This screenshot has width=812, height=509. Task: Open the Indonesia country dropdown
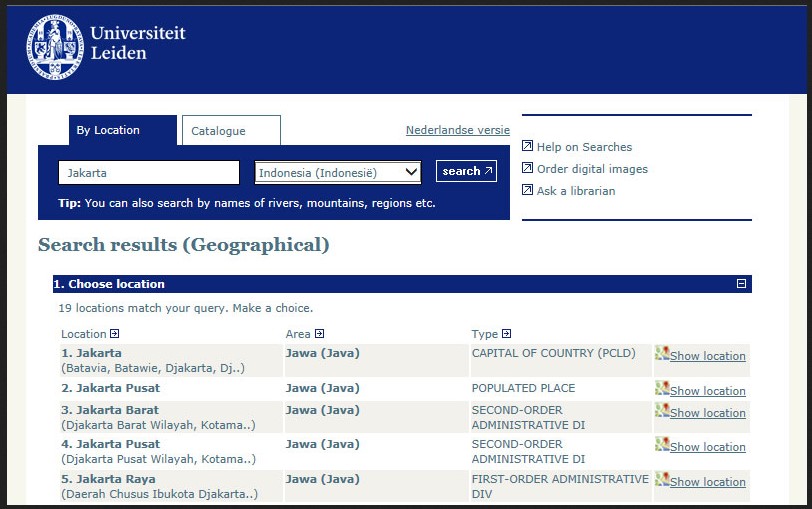[338, 173]
